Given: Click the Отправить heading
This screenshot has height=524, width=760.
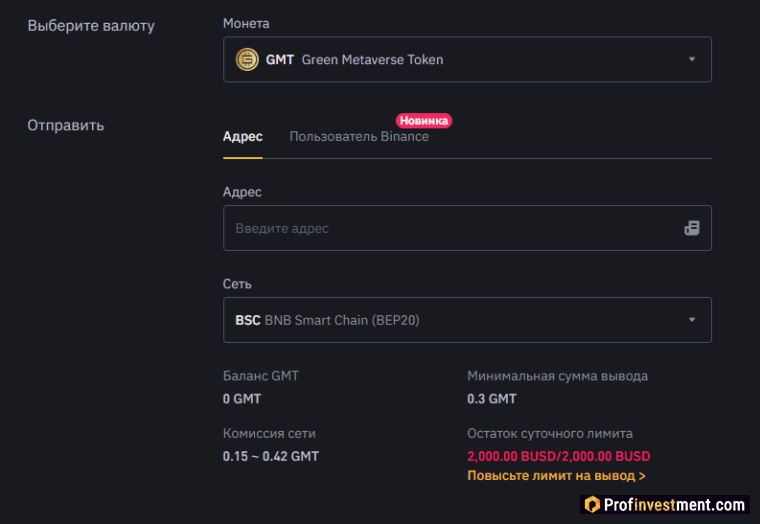Looking at the screenshot, I should coord(66,126).
